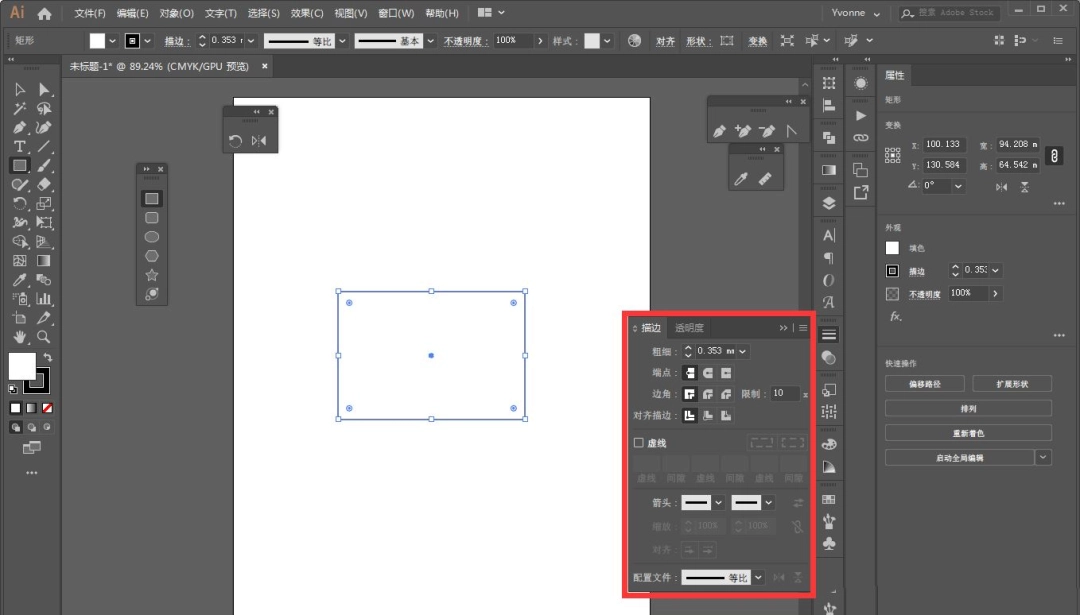Open the 效果(C) menu
The height and width of the screenshot is (615, 1080).
click(x=307, y=13)
